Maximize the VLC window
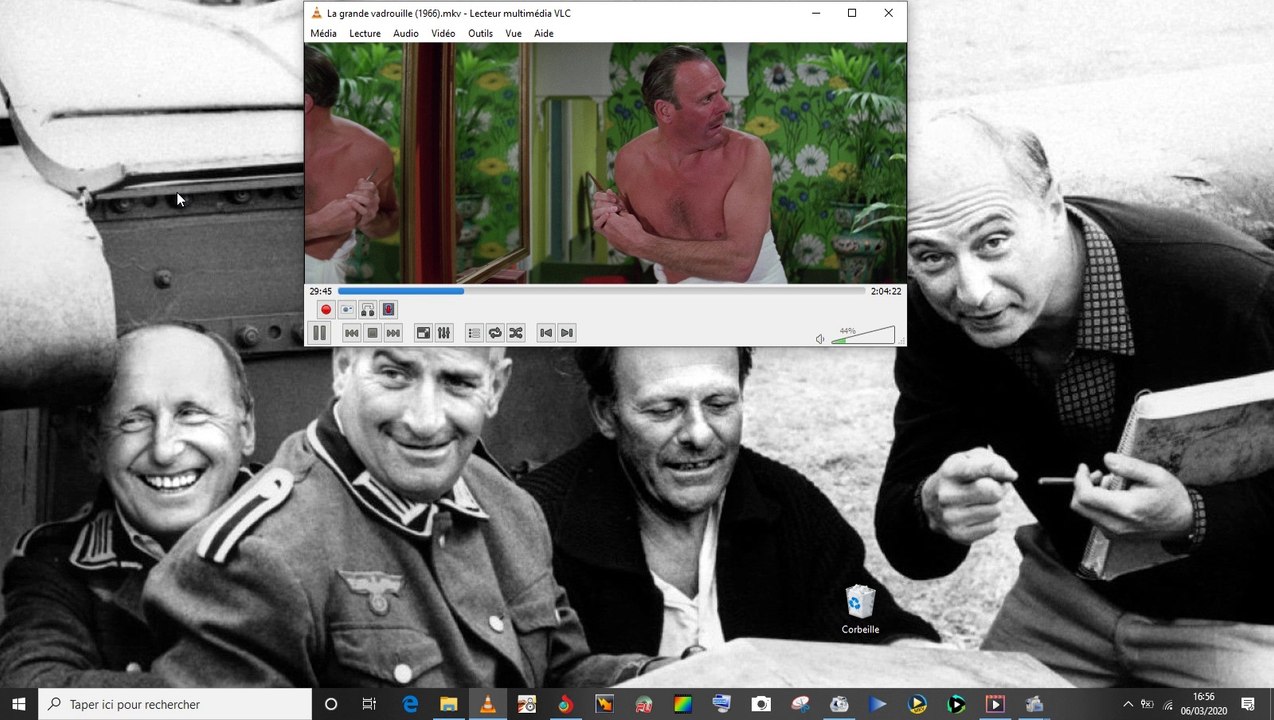Viewport: 1274px width, 720px height. coord(852,13)
